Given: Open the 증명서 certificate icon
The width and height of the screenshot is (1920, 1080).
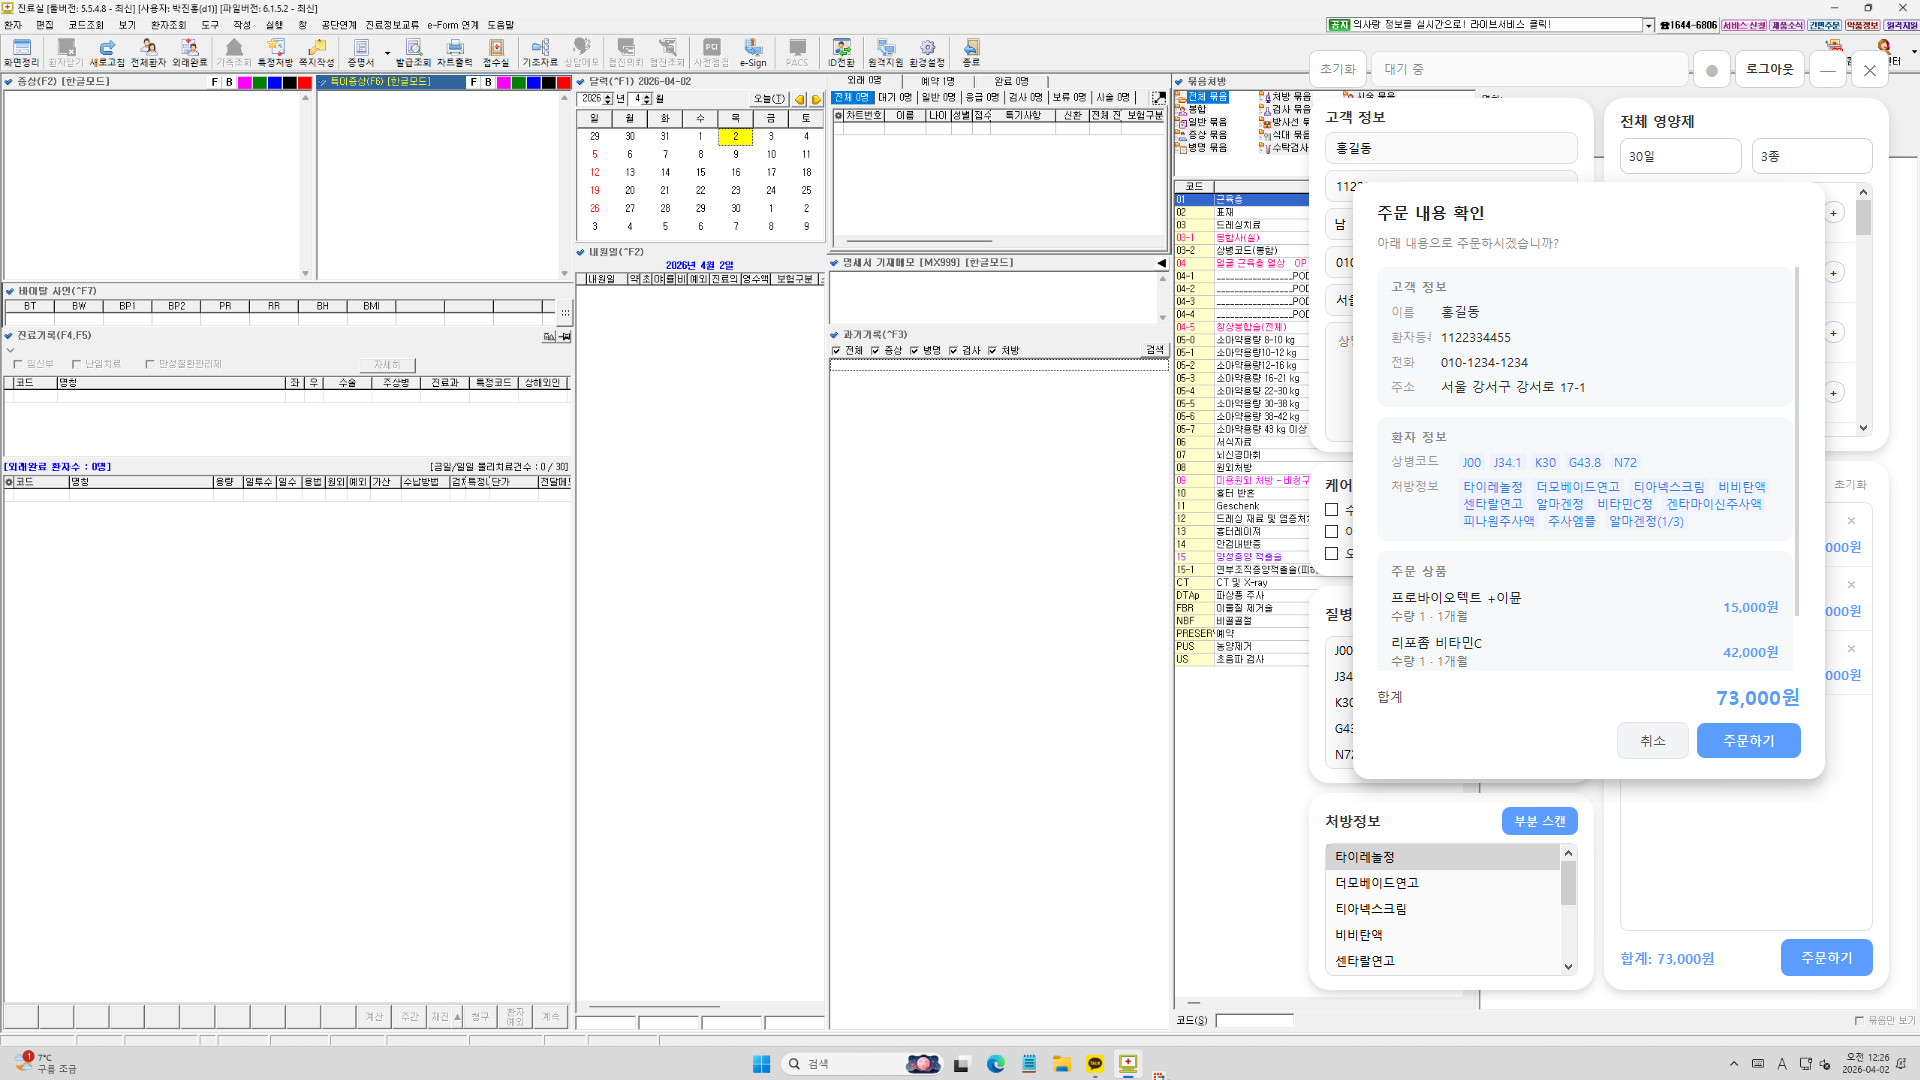Looking at the screenshot, I should point(360,53).
